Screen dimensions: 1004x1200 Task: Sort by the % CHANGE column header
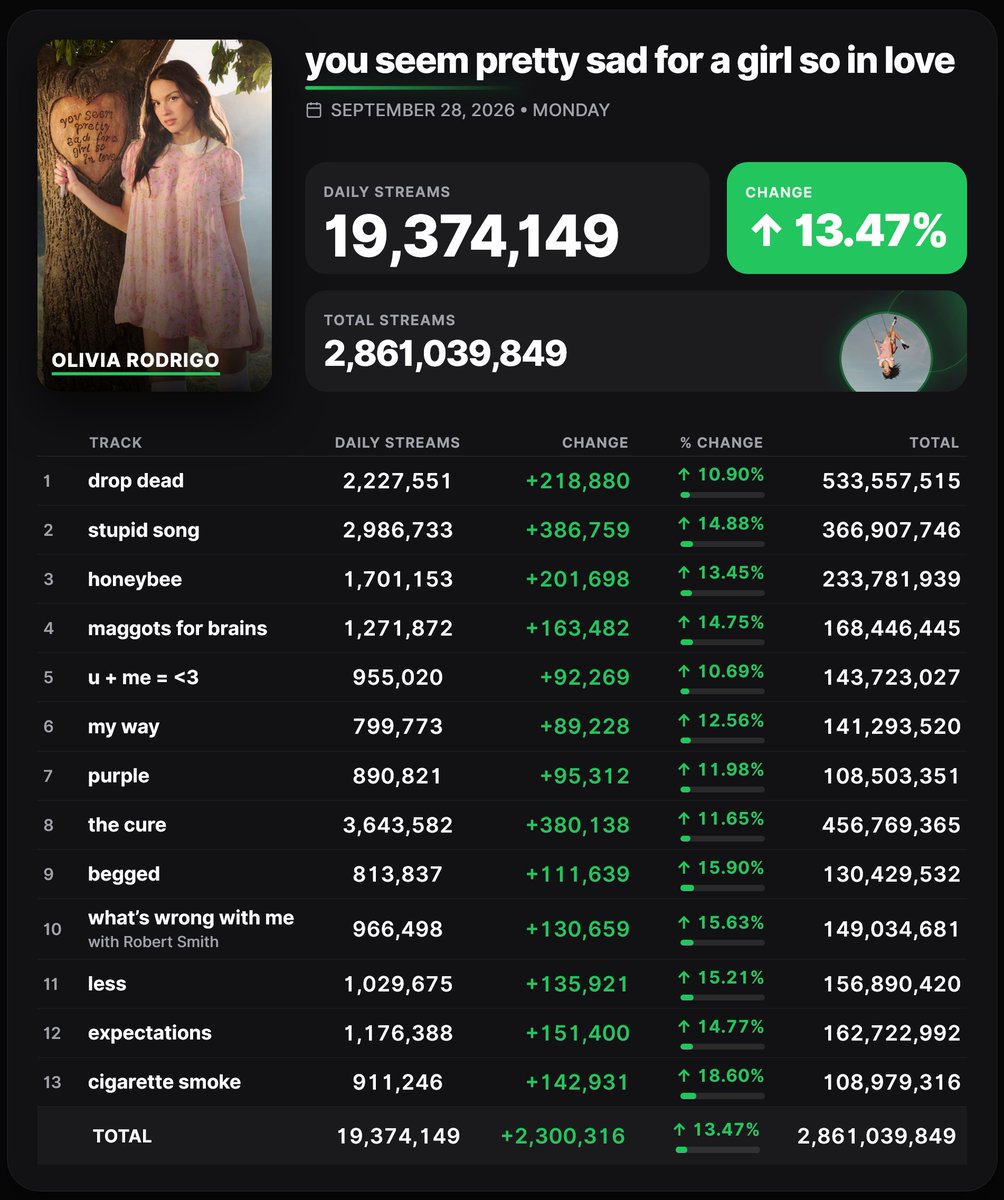pyautogui.click(x=722, y=442)
